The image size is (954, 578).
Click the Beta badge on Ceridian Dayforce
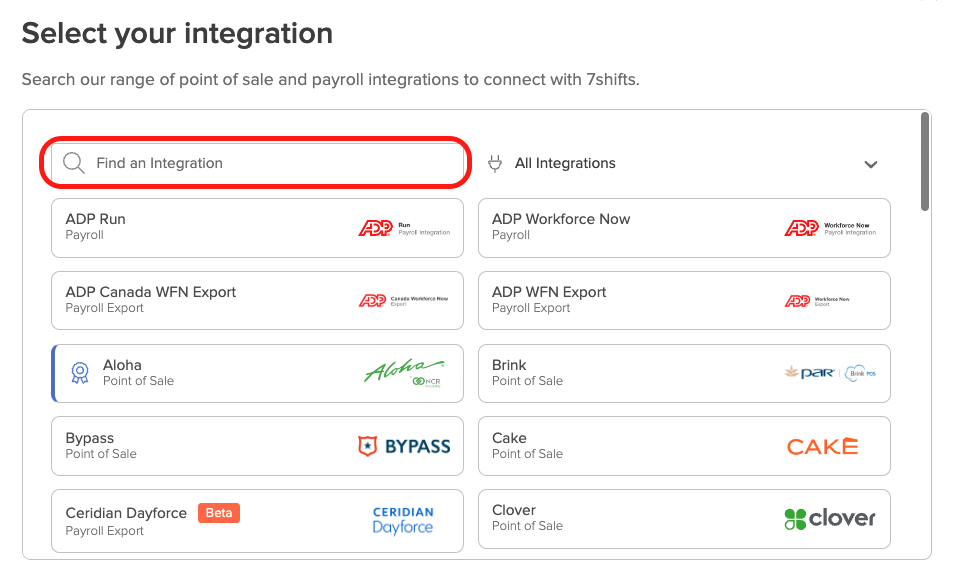[218, 513]
